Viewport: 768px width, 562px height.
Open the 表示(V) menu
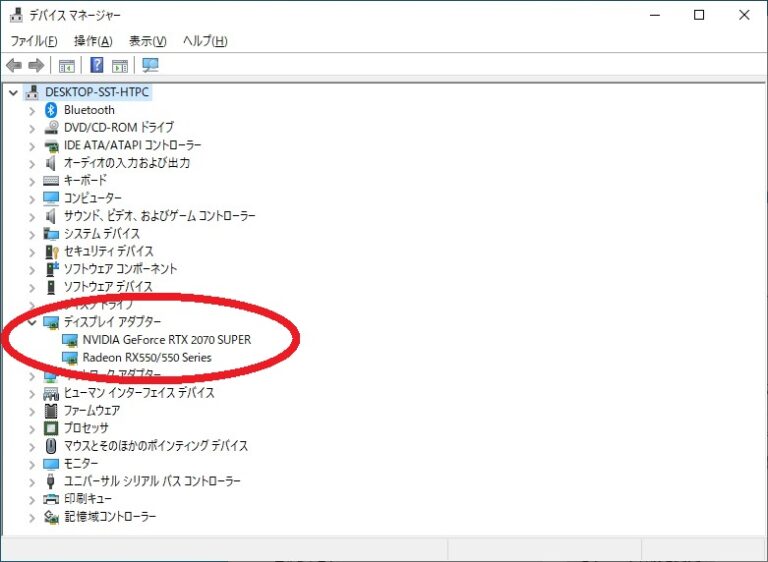pos(148,41)
